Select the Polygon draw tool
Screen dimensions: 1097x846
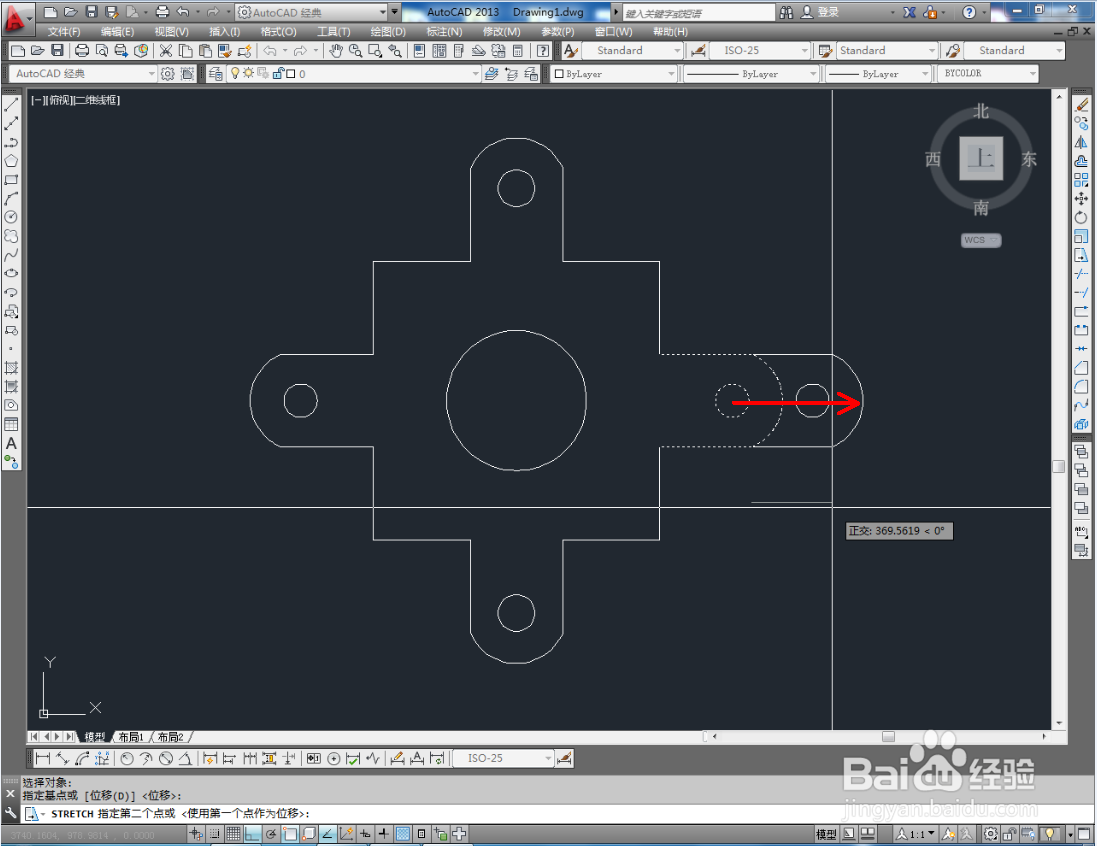coord(11,161)
